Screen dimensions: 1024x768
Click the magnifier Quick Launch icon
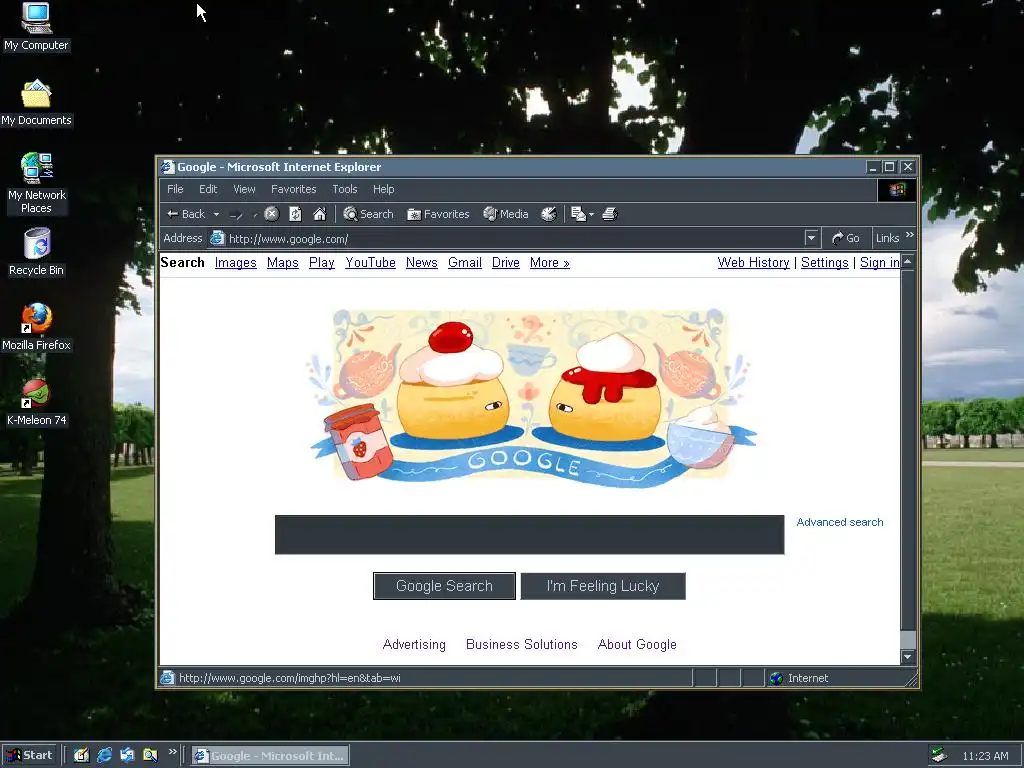(150, 755)
